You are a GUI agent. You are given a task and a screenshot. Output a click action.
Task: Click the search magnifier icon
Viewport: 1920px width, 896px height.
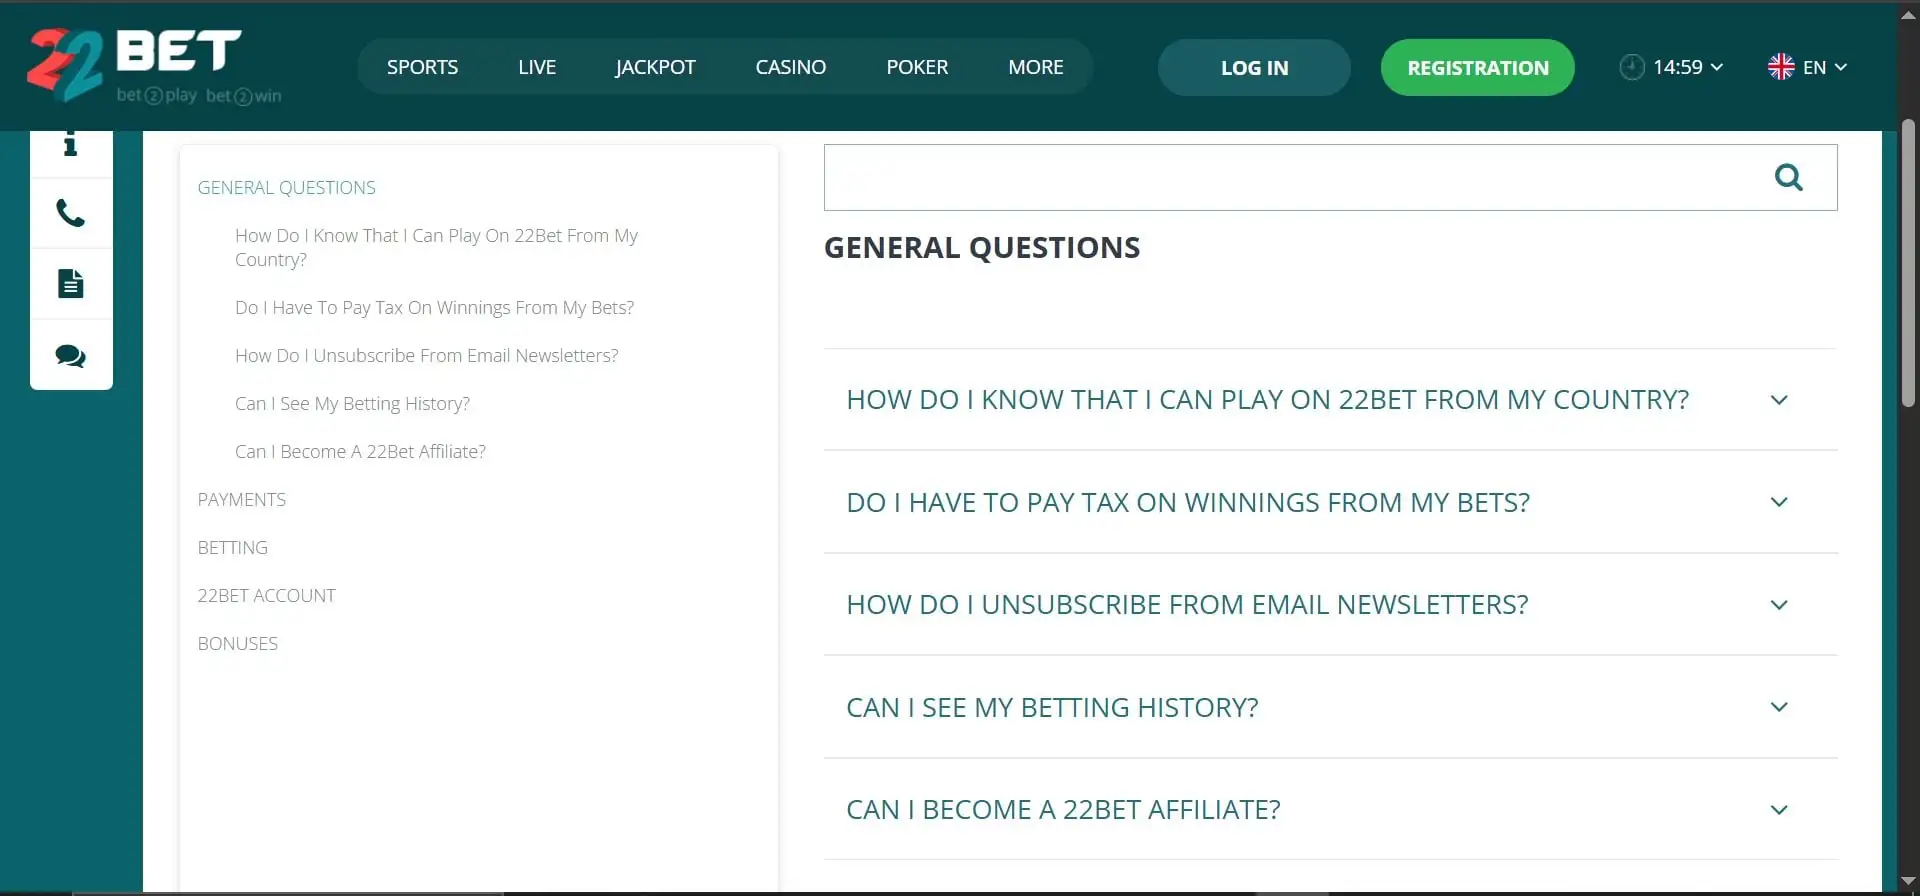pos(1788,178)
